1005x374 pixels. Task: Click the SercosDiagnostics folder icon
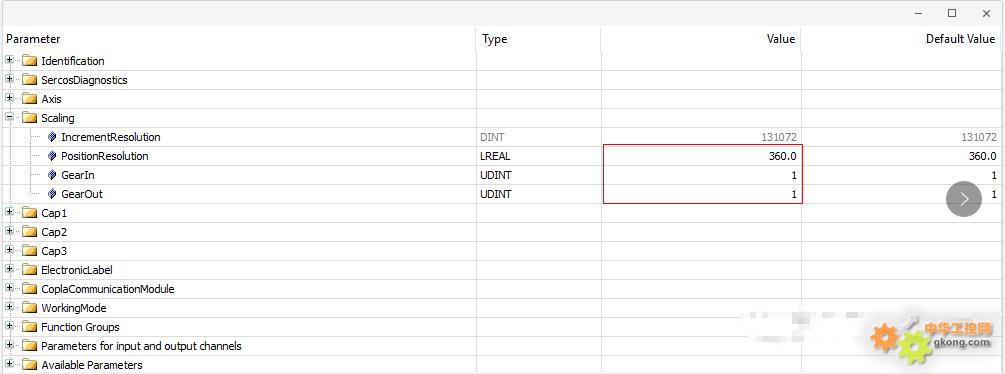[29, 80]
